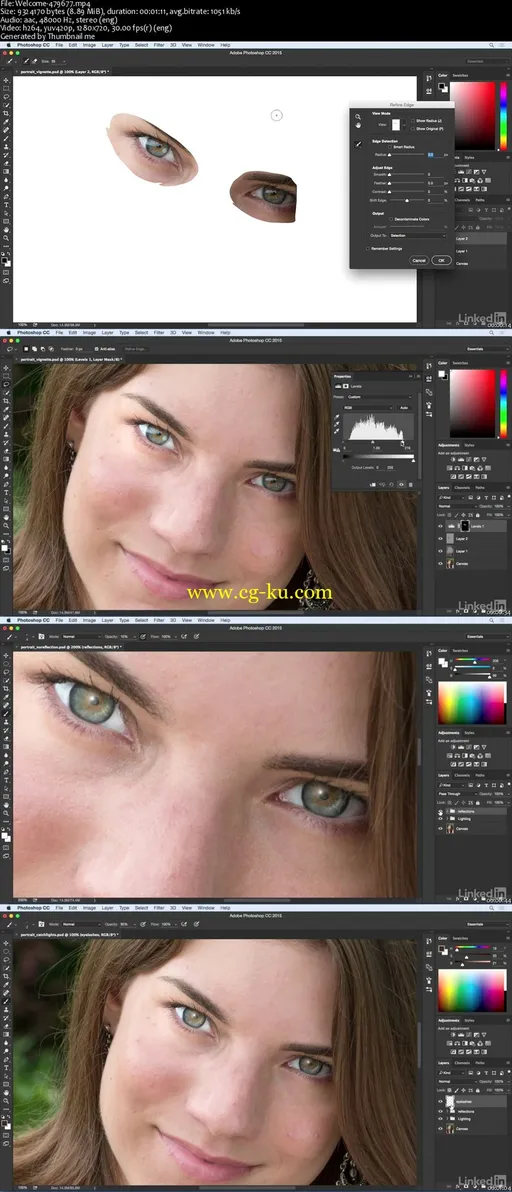Select the Zoom tool inside Refine Edge dialog
512x1192 pixels.
pos(358,117)
